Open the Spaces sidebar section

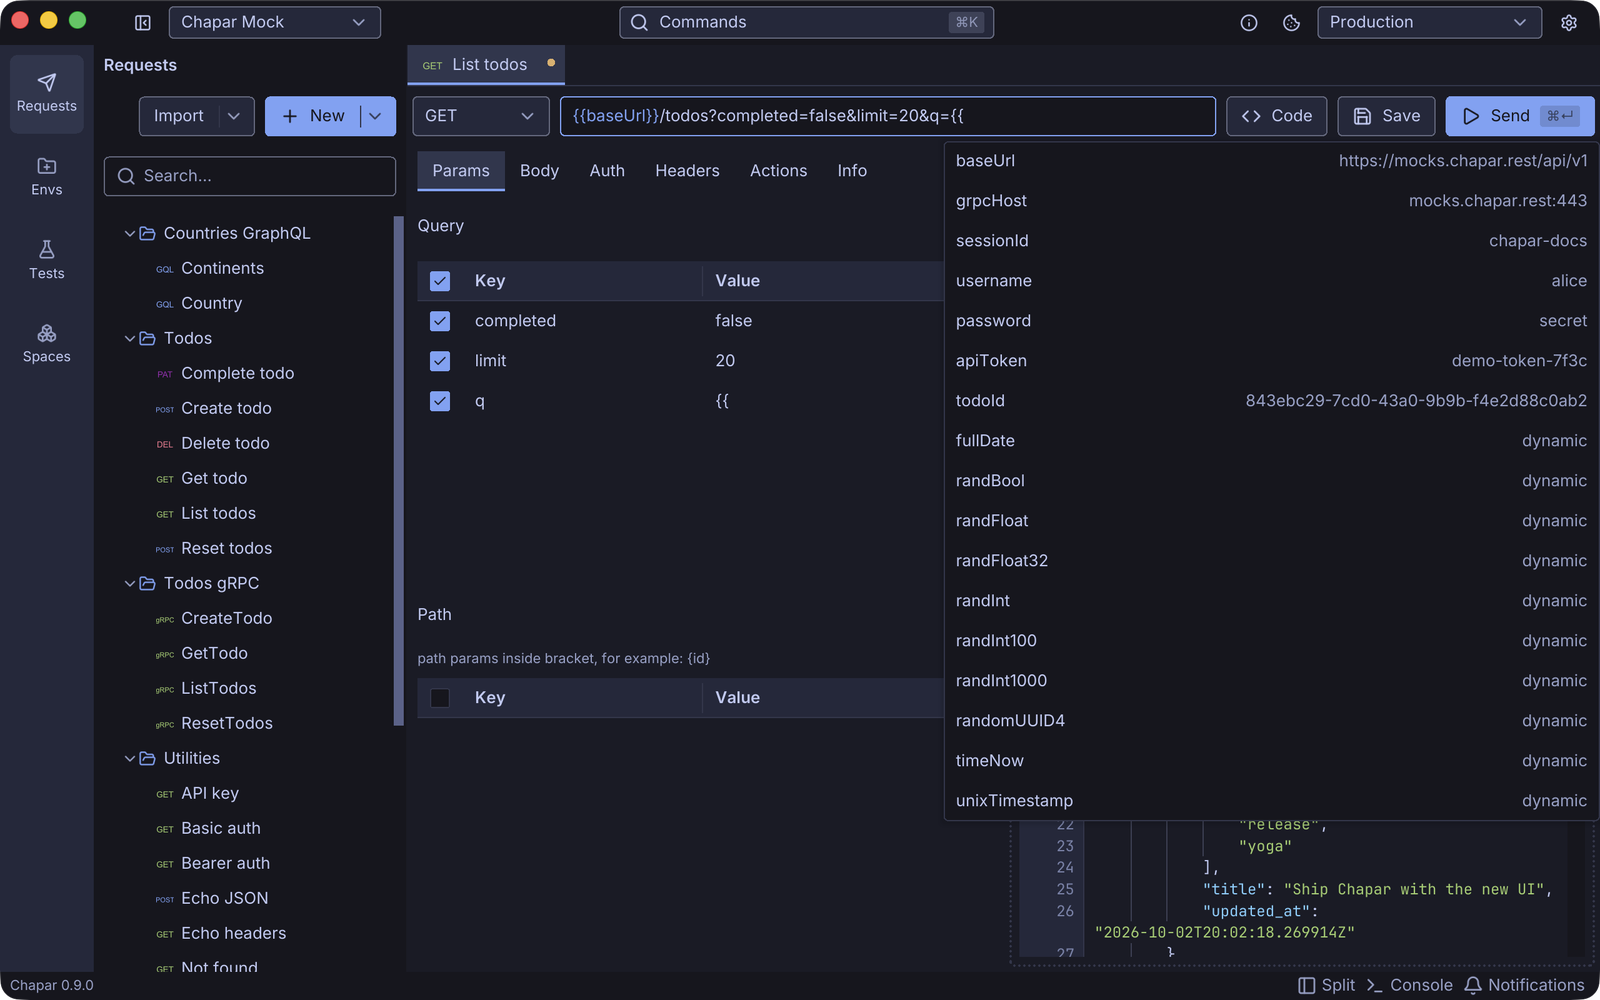point(47,343)
